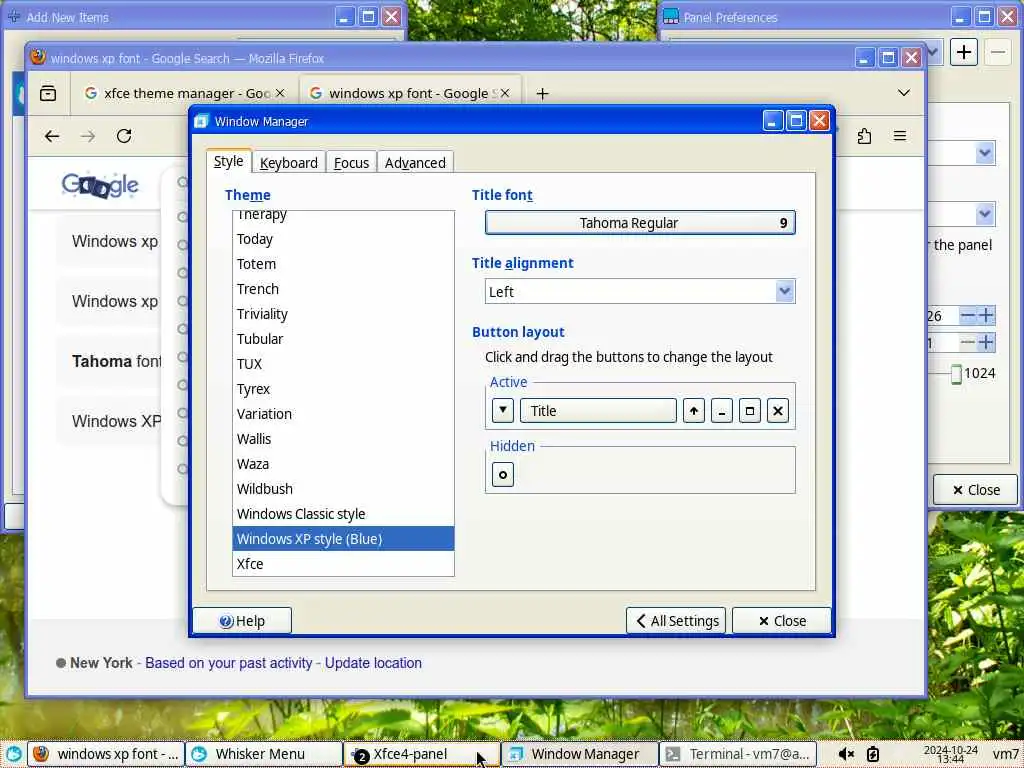The height and width of the screenshot is (768, 1024).
Task: Open the Title alignment dropdown
Action: (640, 291)
